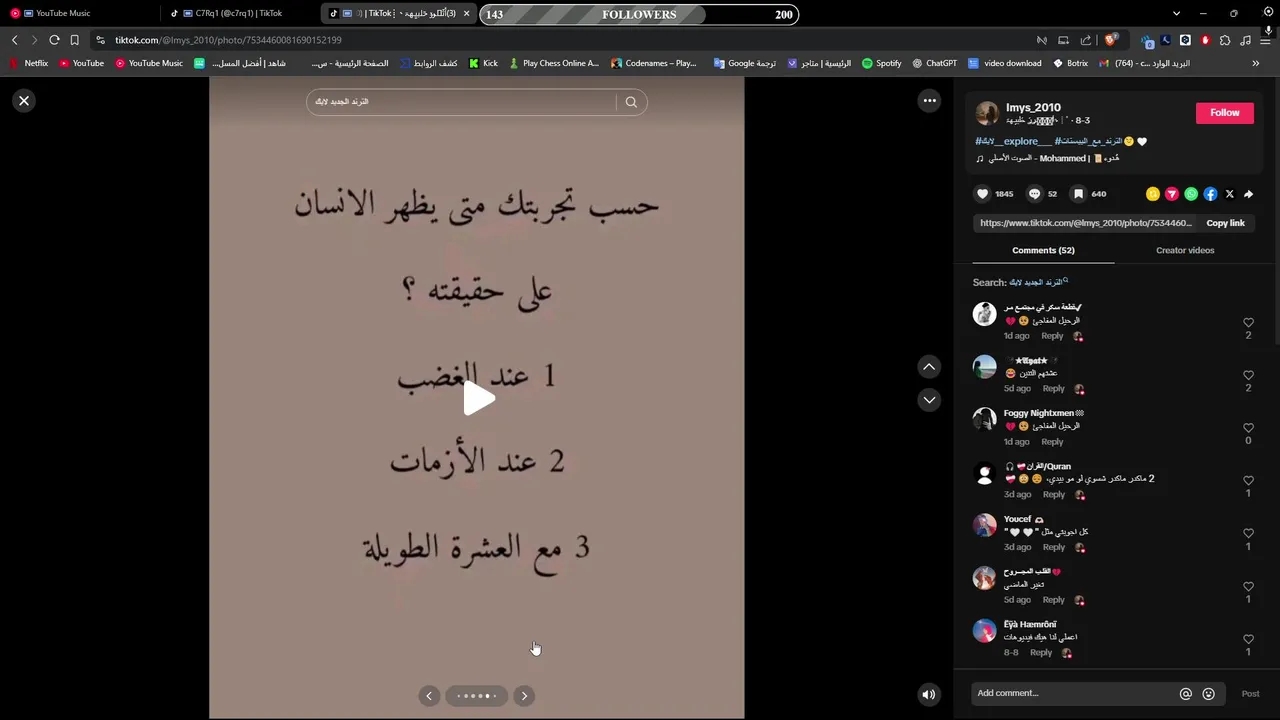Screen dimensions: 1280x720
Task: Share the post to X
Action: [x=1229, y=194]
